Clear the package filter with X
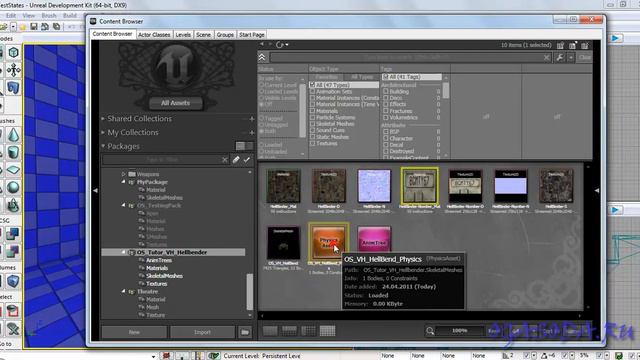Screen dimensions: 640x360 click(224, 160)
